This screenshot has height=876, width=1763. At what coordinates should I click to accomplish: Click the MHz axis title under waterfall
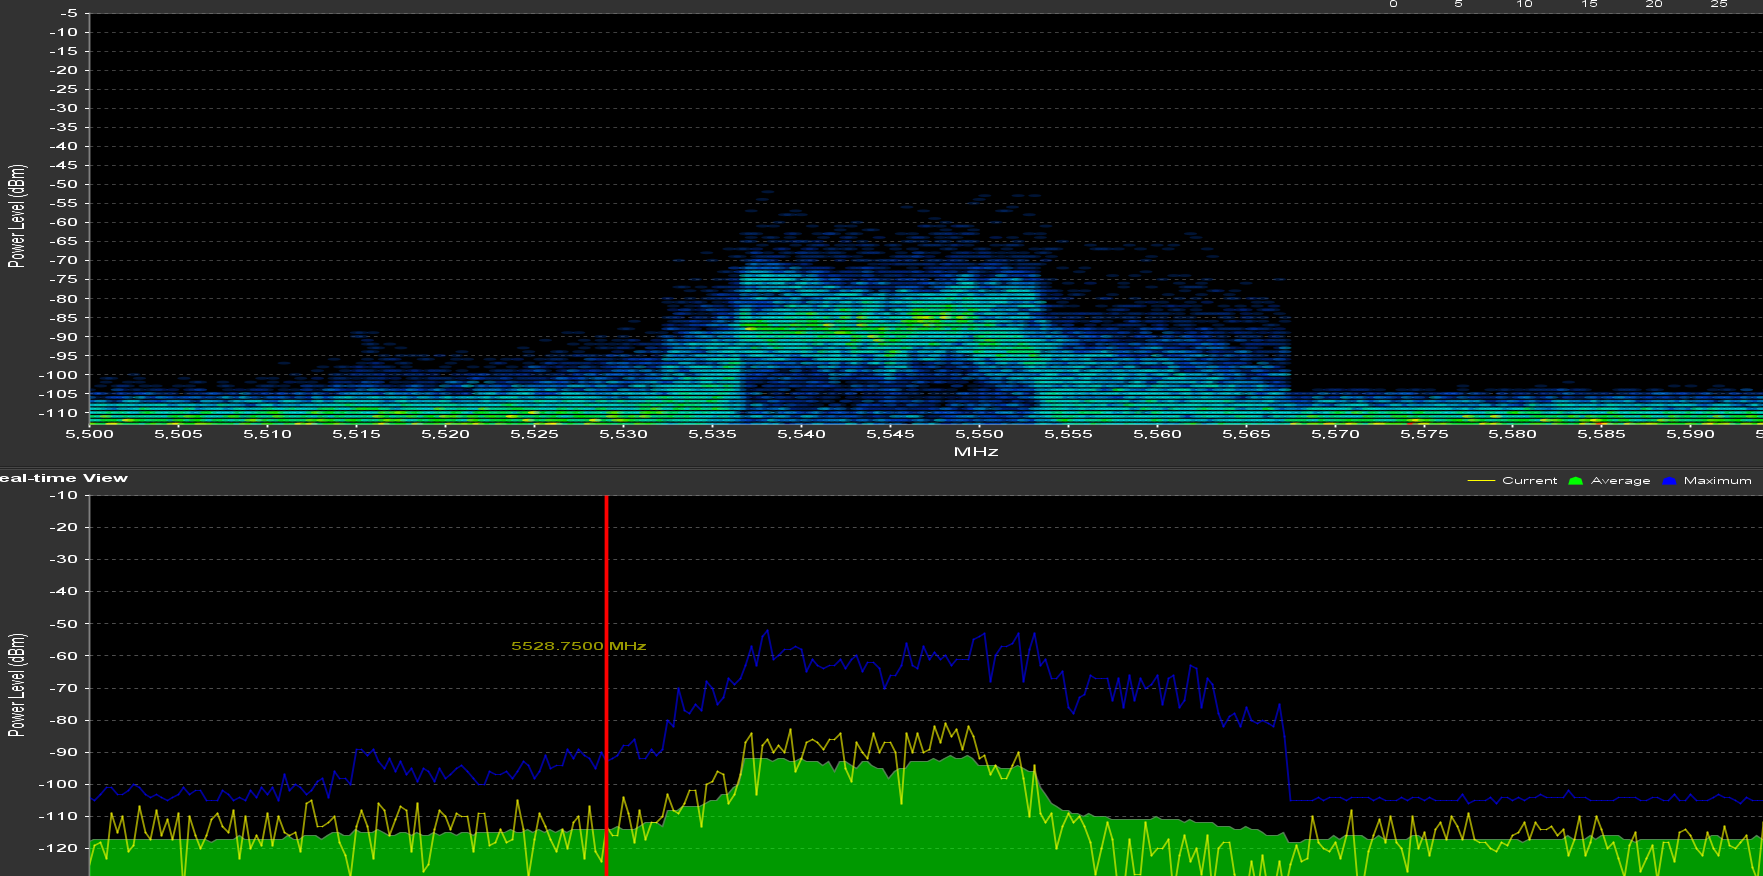pos(976,452)
